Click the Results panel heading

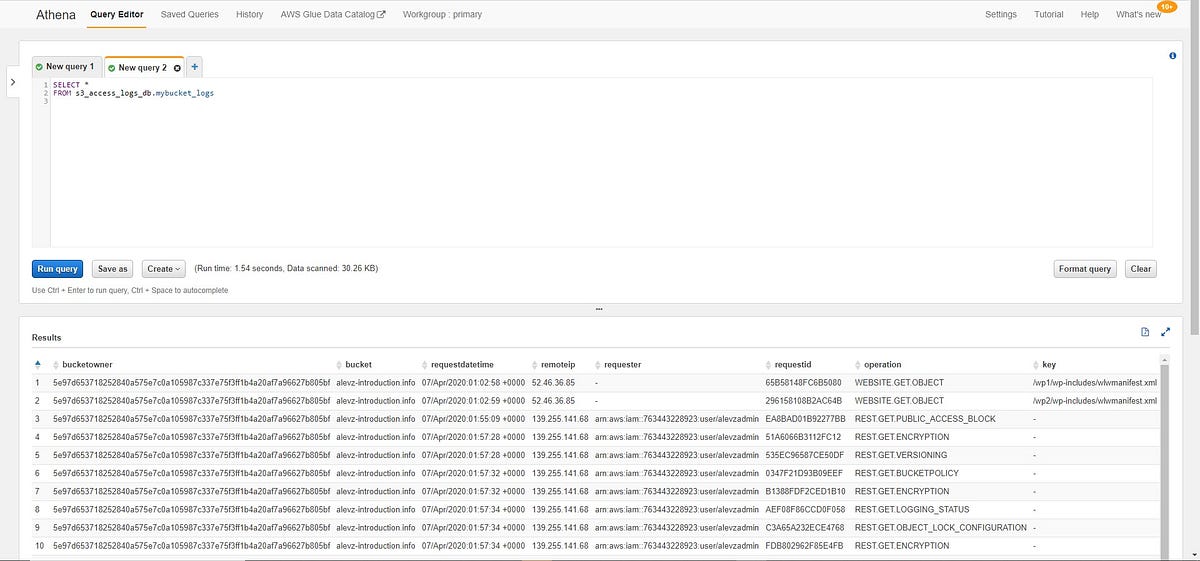[46, 338]
